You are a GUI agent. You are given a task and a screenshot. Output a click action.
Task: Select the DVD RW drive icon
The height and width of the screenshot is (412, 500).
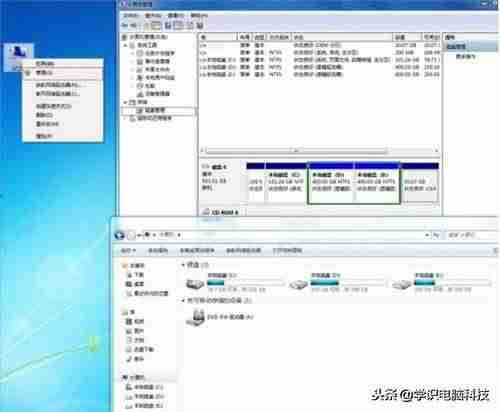195,317
